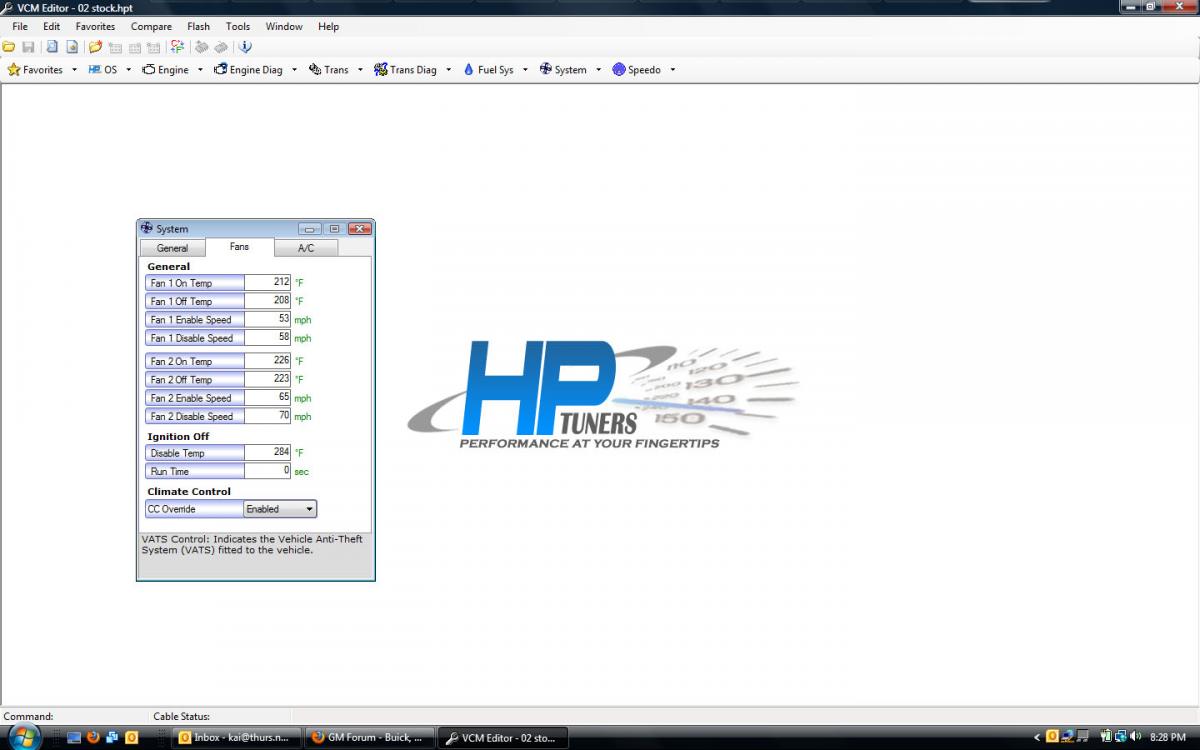Click the Fan 2 On Temp value field
1200x750 pixels.
267,361
